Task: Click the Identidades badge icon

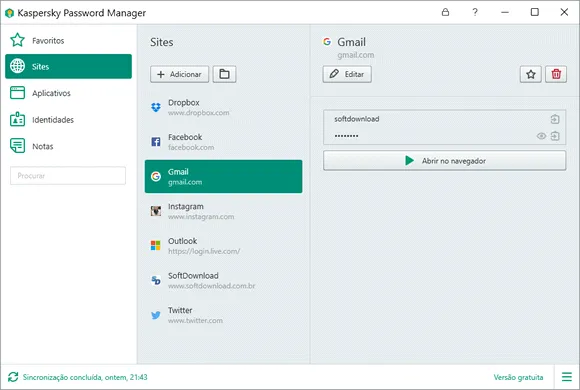Action: click(17, 120)
